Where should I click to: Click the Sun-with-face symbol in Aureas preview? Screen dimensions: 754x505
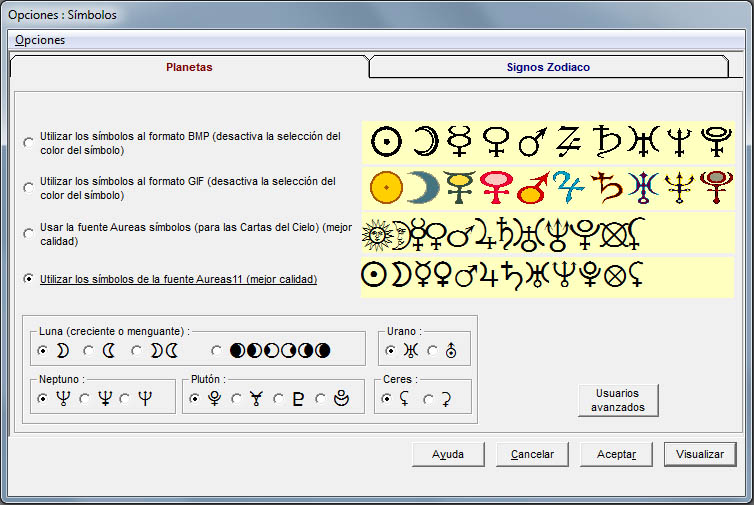(376, 234)
